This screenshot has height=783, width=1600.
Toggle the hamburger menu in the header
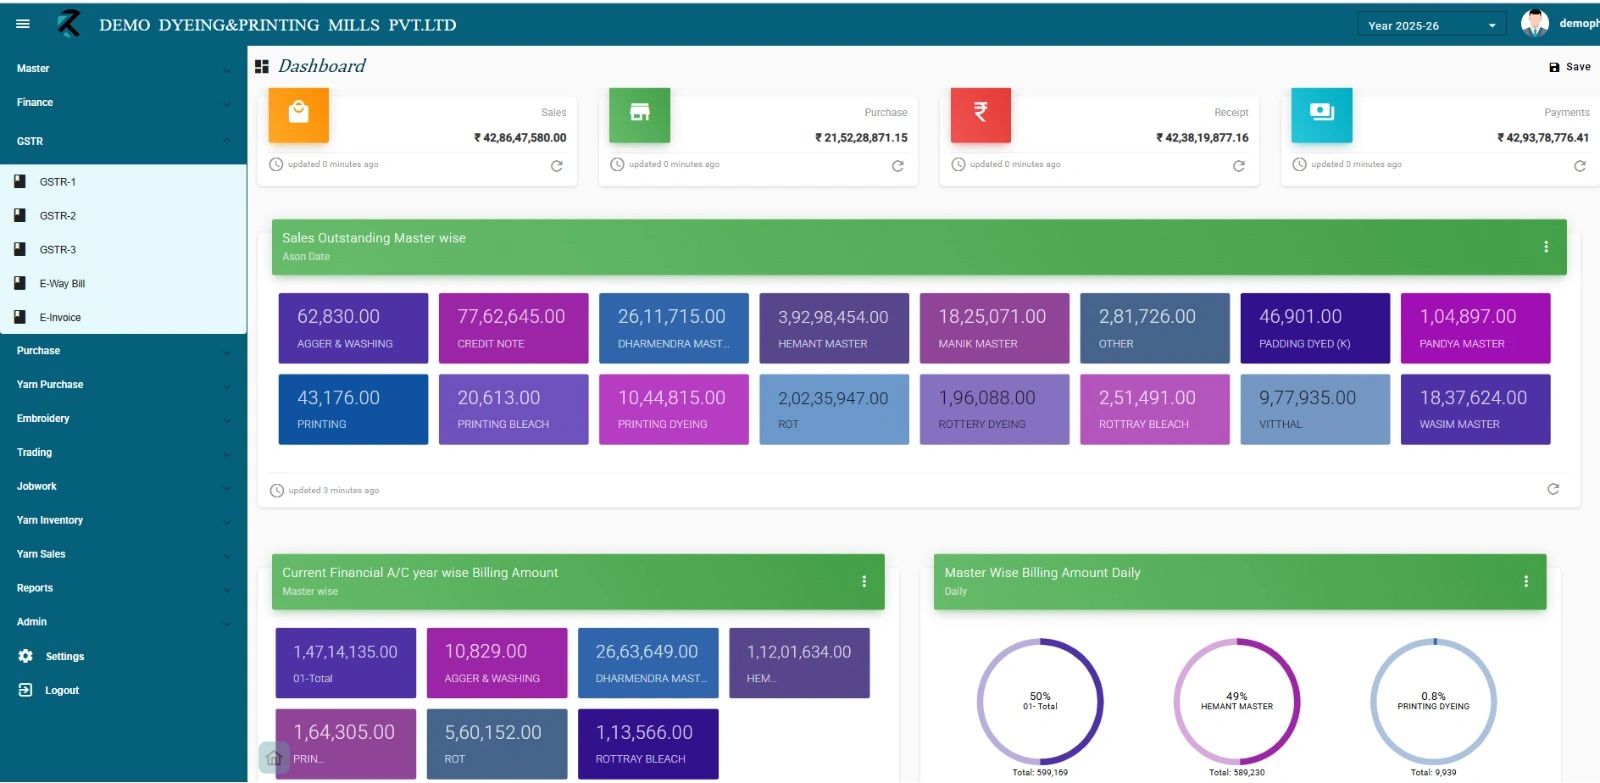[23, 24]
